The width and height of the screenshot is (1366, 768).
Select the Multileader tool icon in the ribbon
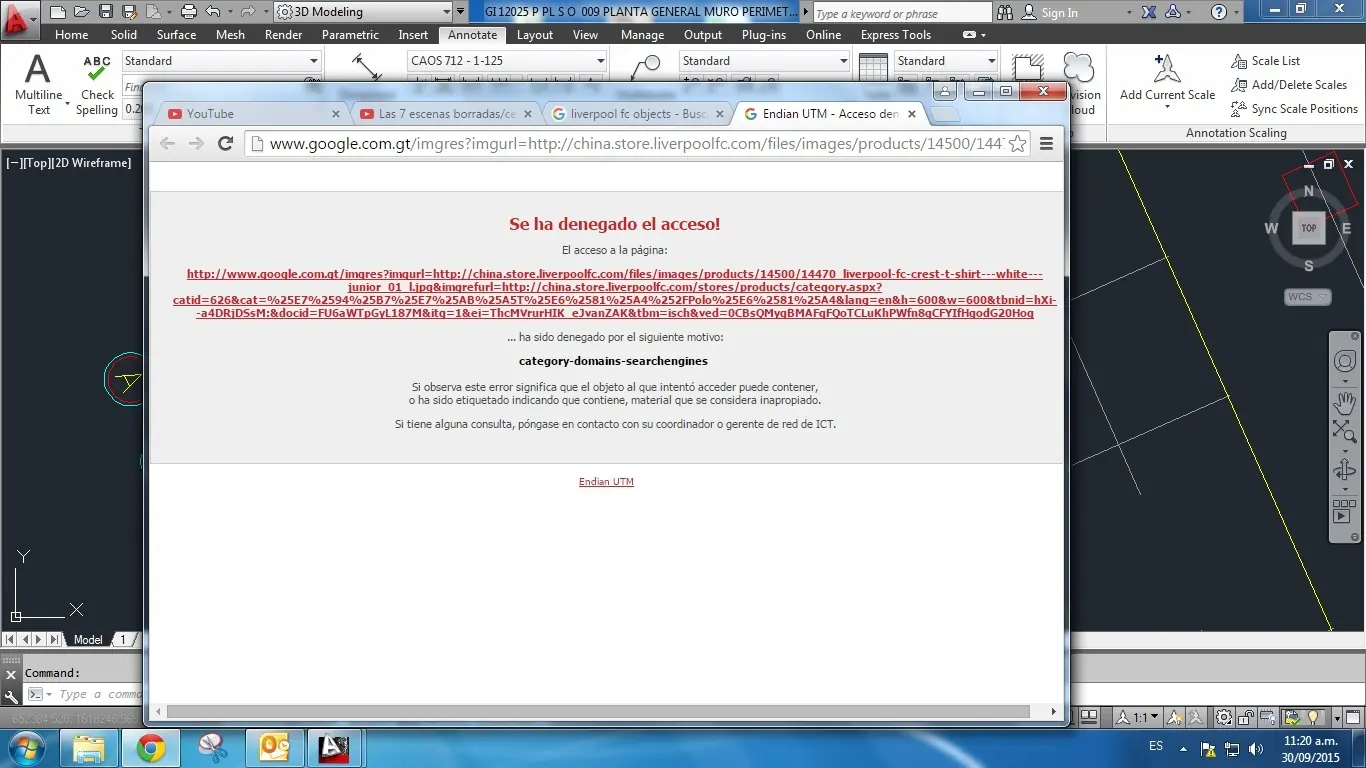648,67
